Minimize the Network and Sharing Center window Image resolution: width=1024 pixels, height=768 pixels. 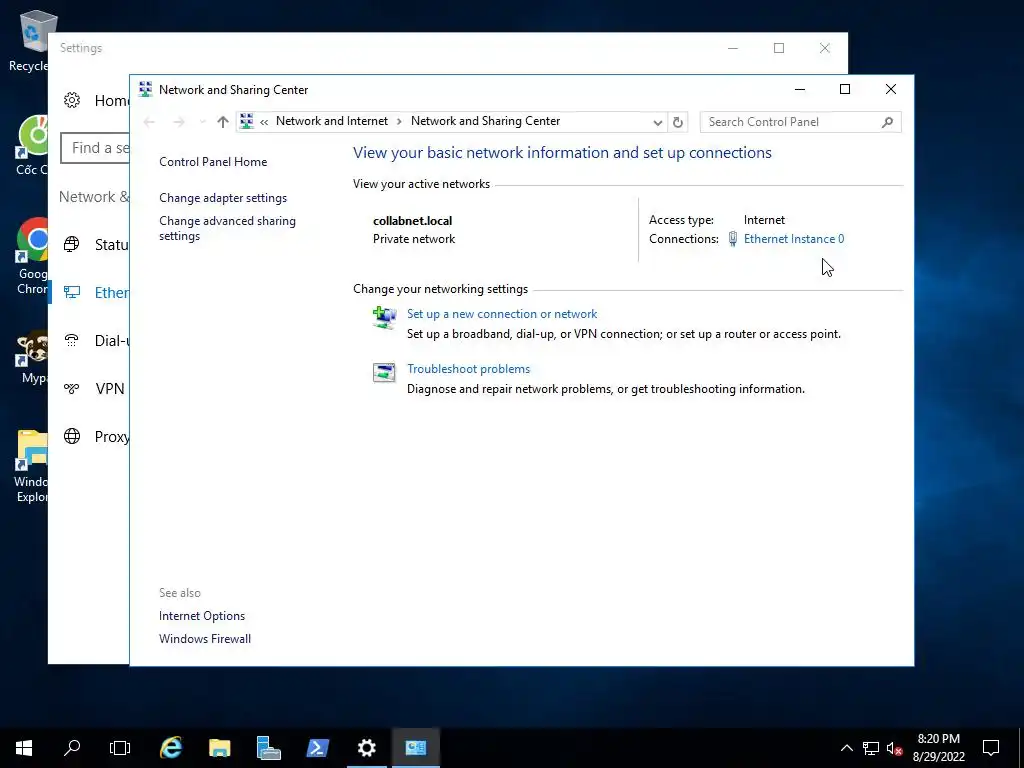[x=799, y=89]
